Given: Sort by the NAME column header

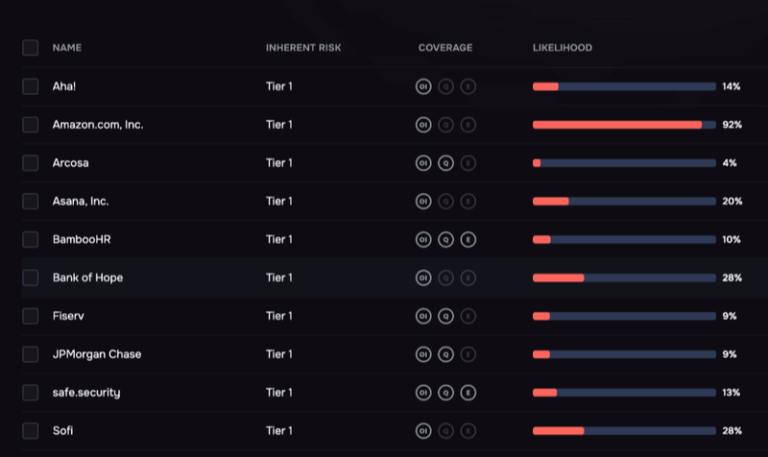Looking at the screenshot, I should 67,48.
